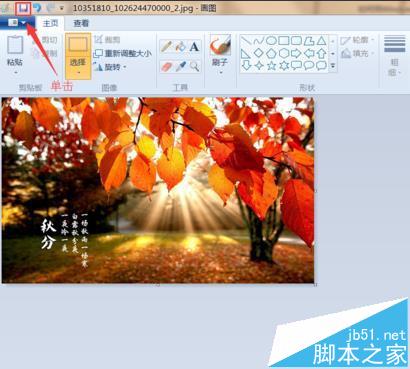Click the 重新调整大小 button
Screen dimensions: 410x369
123,53
